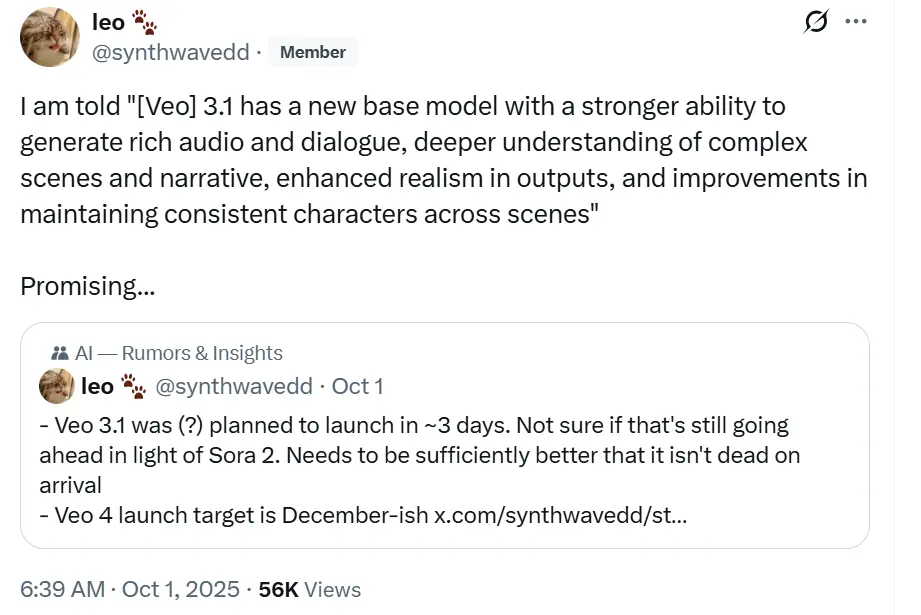Select the word Promising in the post
Viewport: 921px width, 615px height.
click(76, 286)
